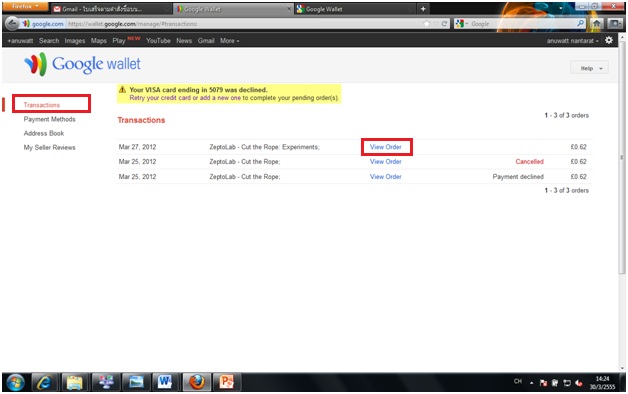
Task: Switch to the Gmail tab
Action: point(111,9)
